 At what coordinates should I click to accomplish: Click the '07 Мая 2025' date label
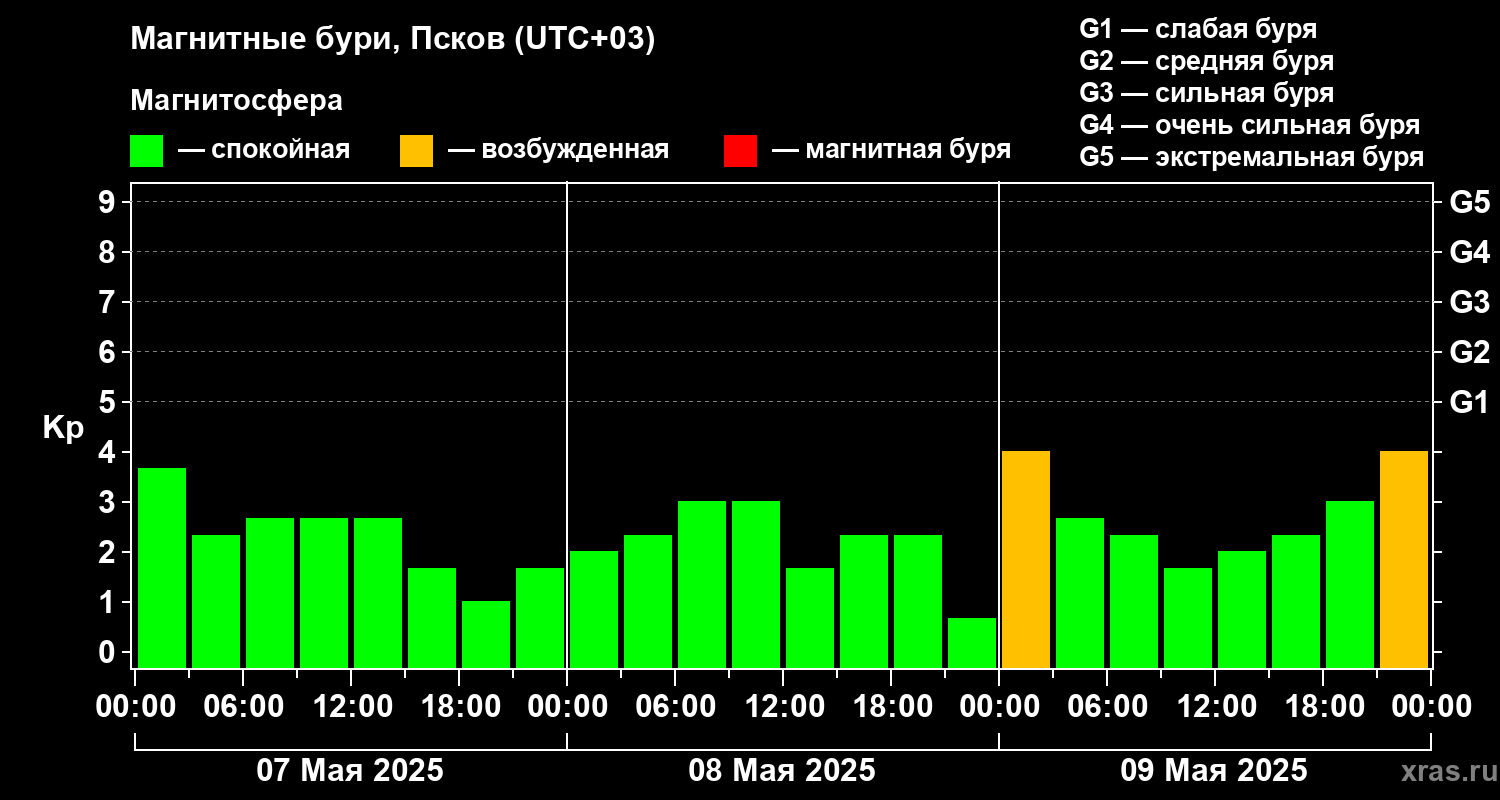tap(350, 771)
